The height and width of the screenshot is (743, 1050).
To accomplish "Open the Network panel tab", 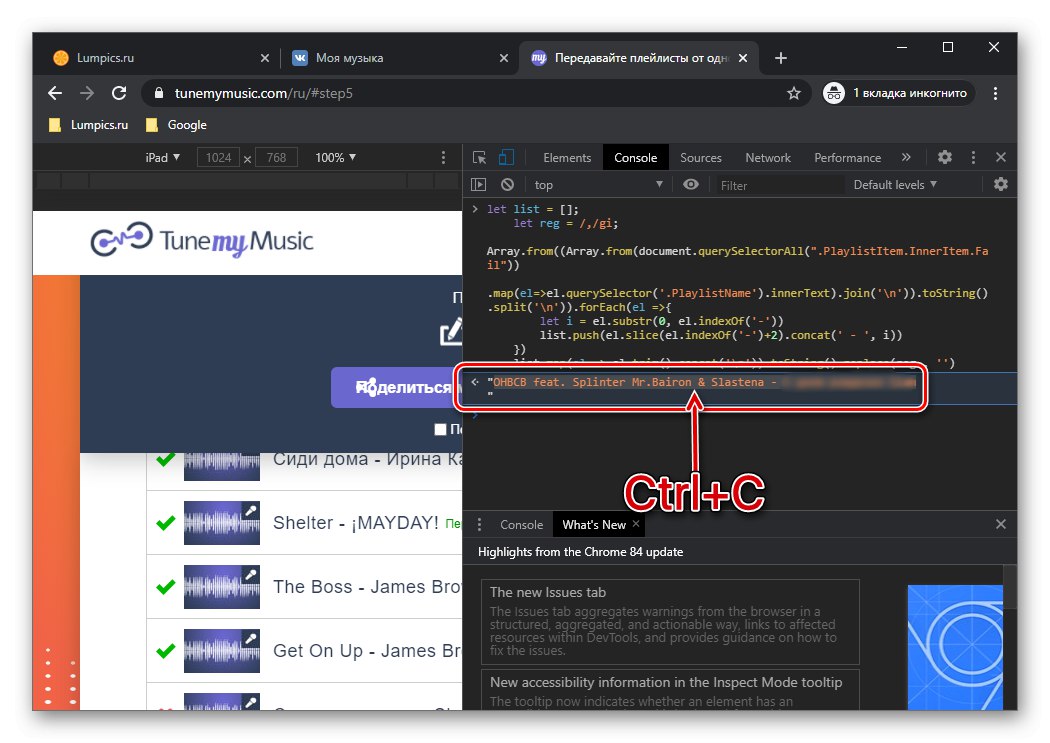I will coord(767,157).
